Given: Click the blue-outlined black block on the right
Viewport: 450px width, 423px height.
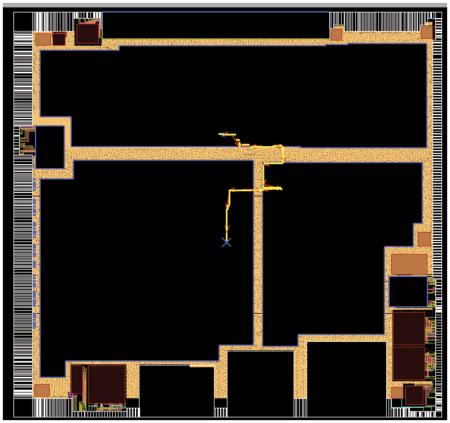Looking at the screenshot, I should tap(408, 292).
